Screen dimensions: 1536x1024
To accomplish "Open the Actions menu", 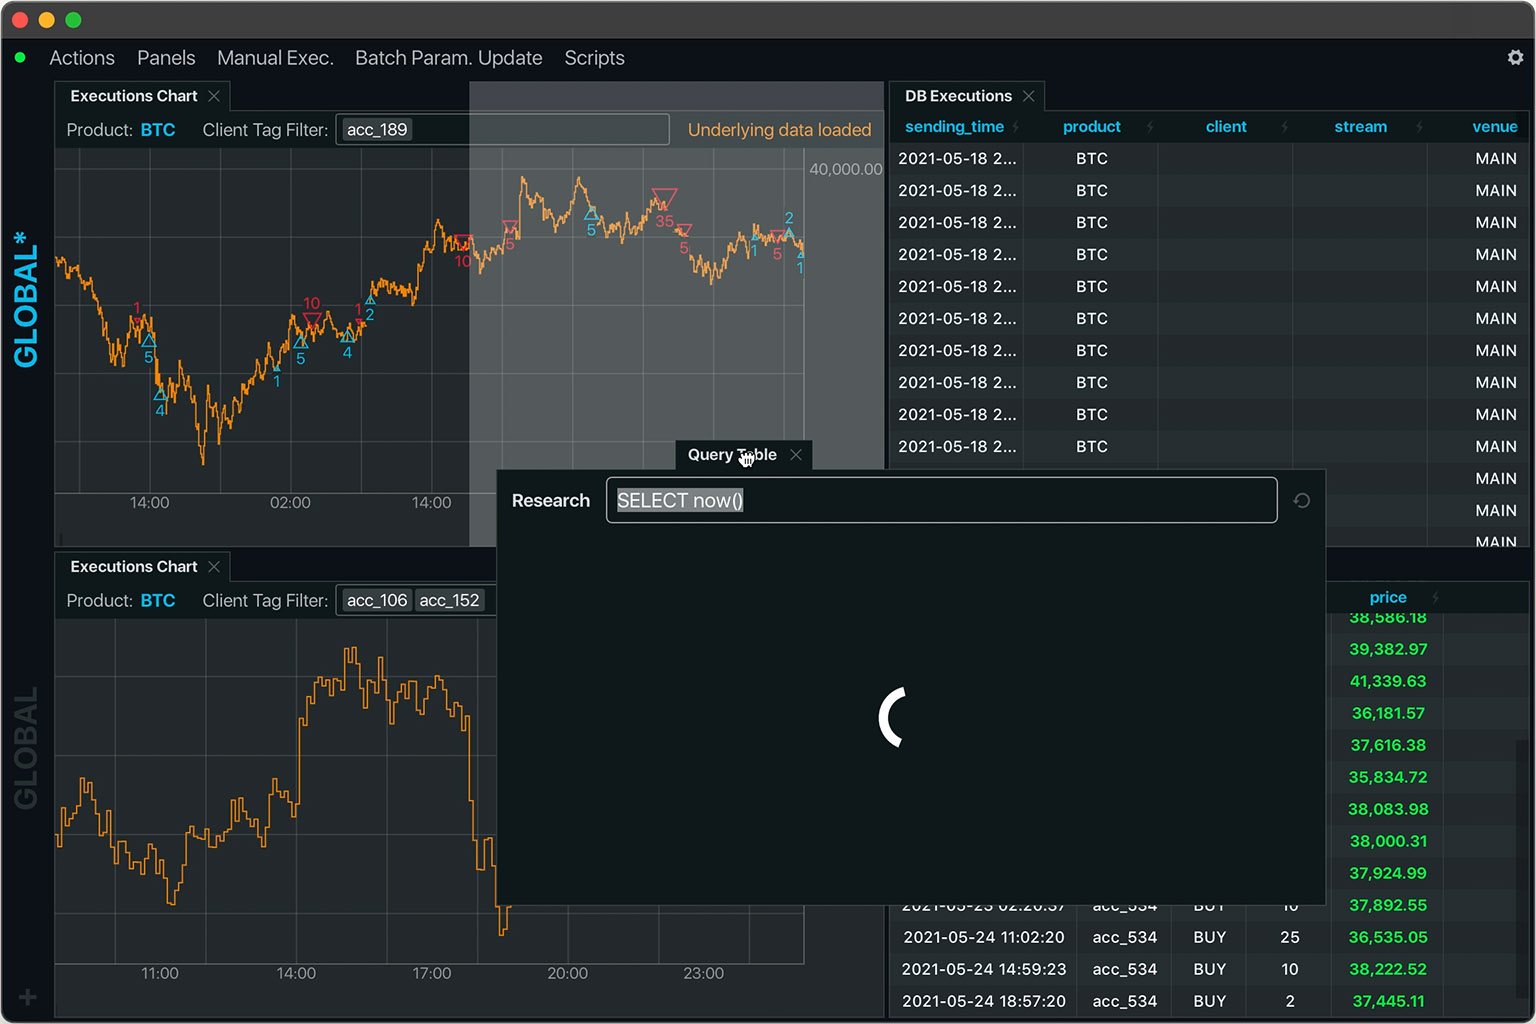I will click(x=82, y=58).
